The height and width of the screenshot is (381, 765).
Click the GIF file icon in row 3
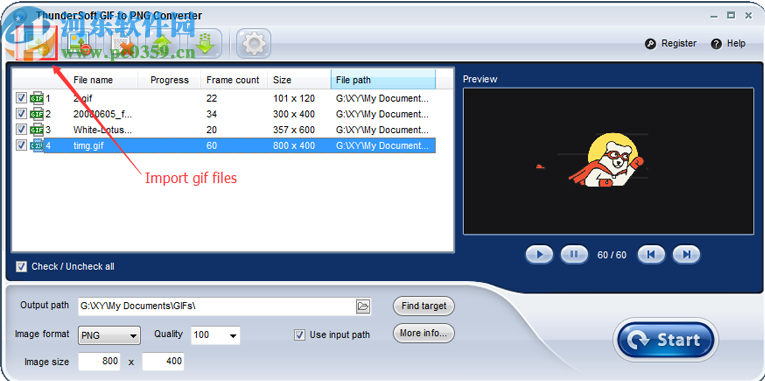coord(37,129)
